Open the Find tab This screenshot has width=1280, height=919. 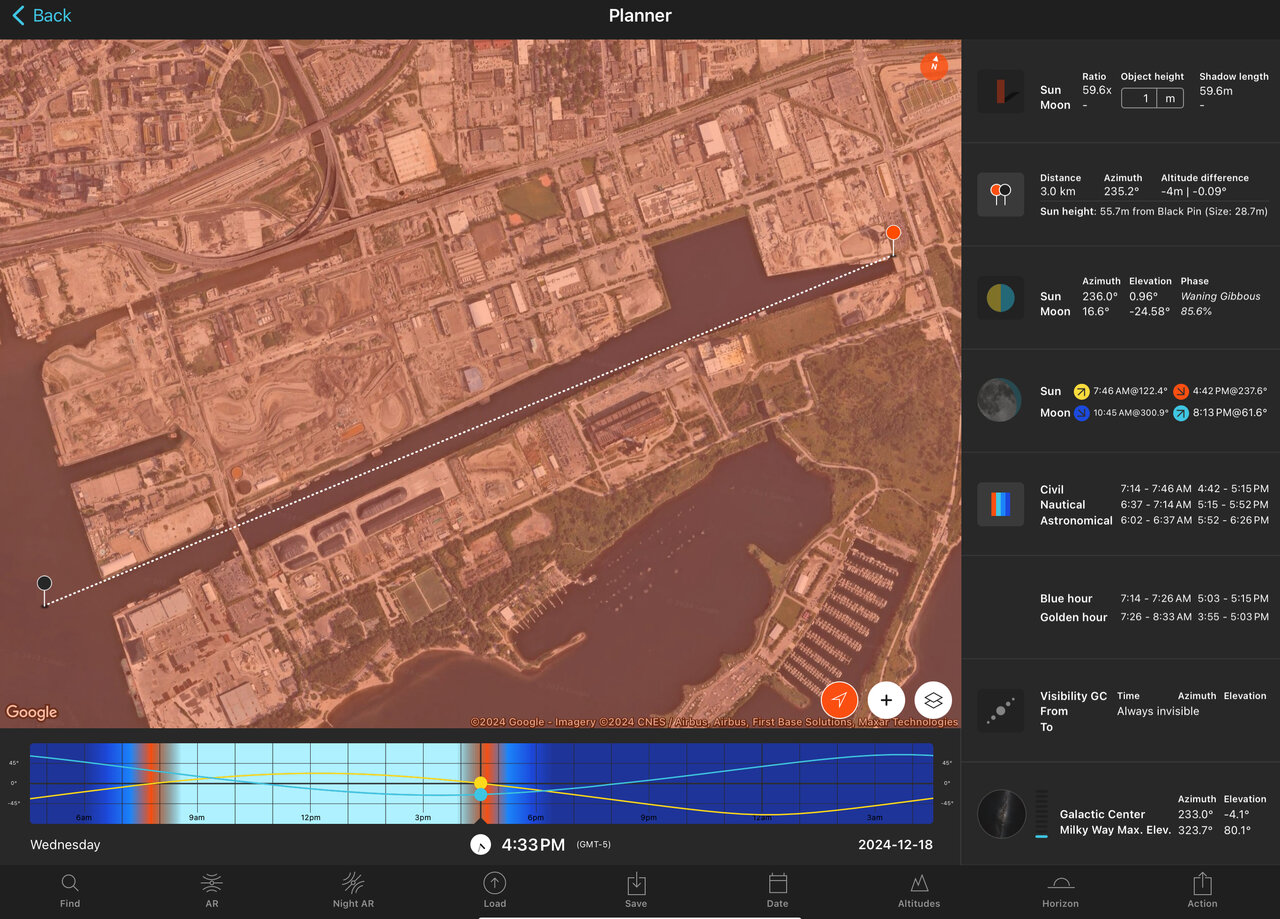(70, 890)
